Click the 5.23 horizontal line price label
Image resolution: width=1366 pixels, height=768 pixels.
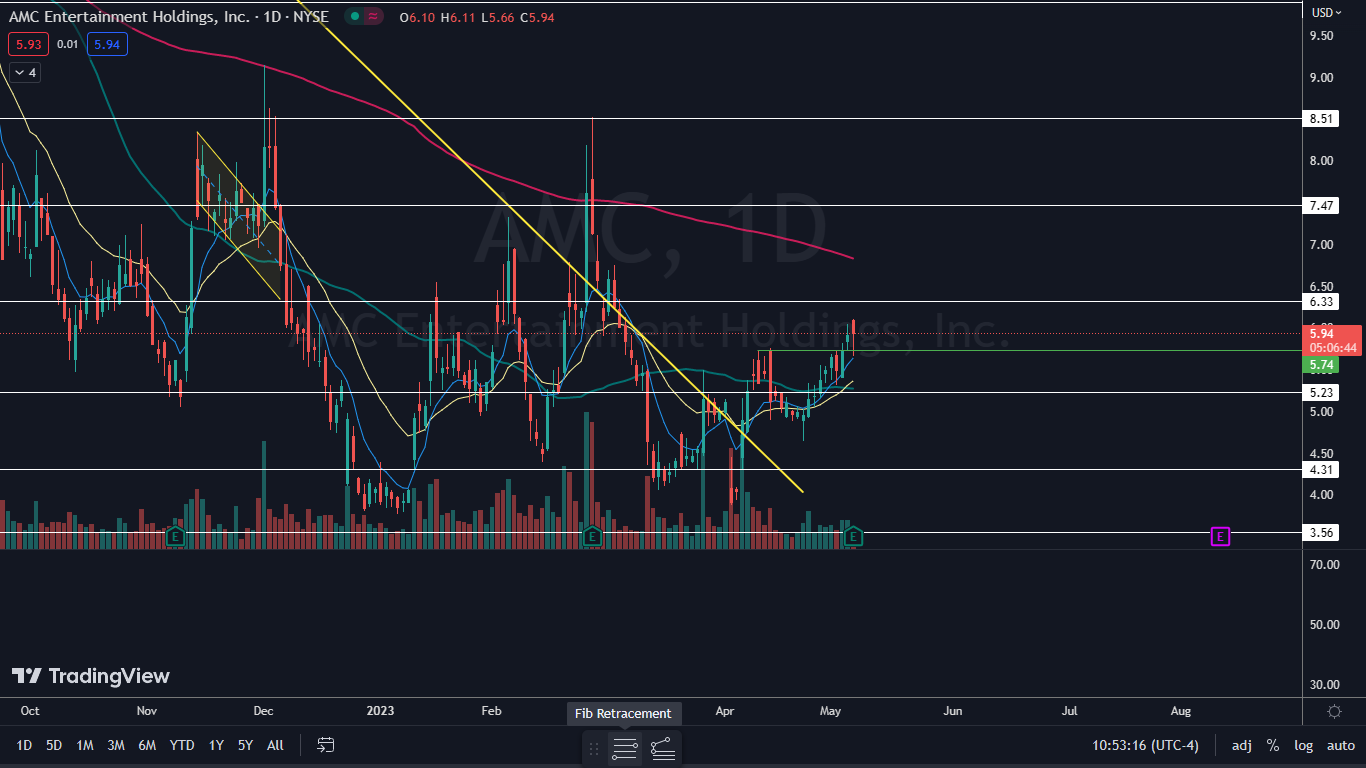click(x=1322, y=393)
